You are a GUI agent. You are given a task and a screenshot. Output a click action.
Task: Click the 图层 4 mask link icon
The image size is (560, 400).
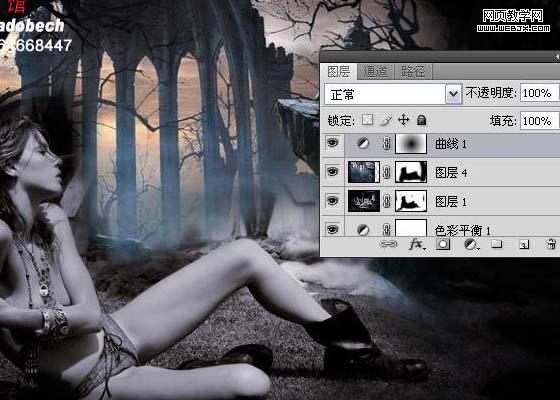[x=386, y=172]
